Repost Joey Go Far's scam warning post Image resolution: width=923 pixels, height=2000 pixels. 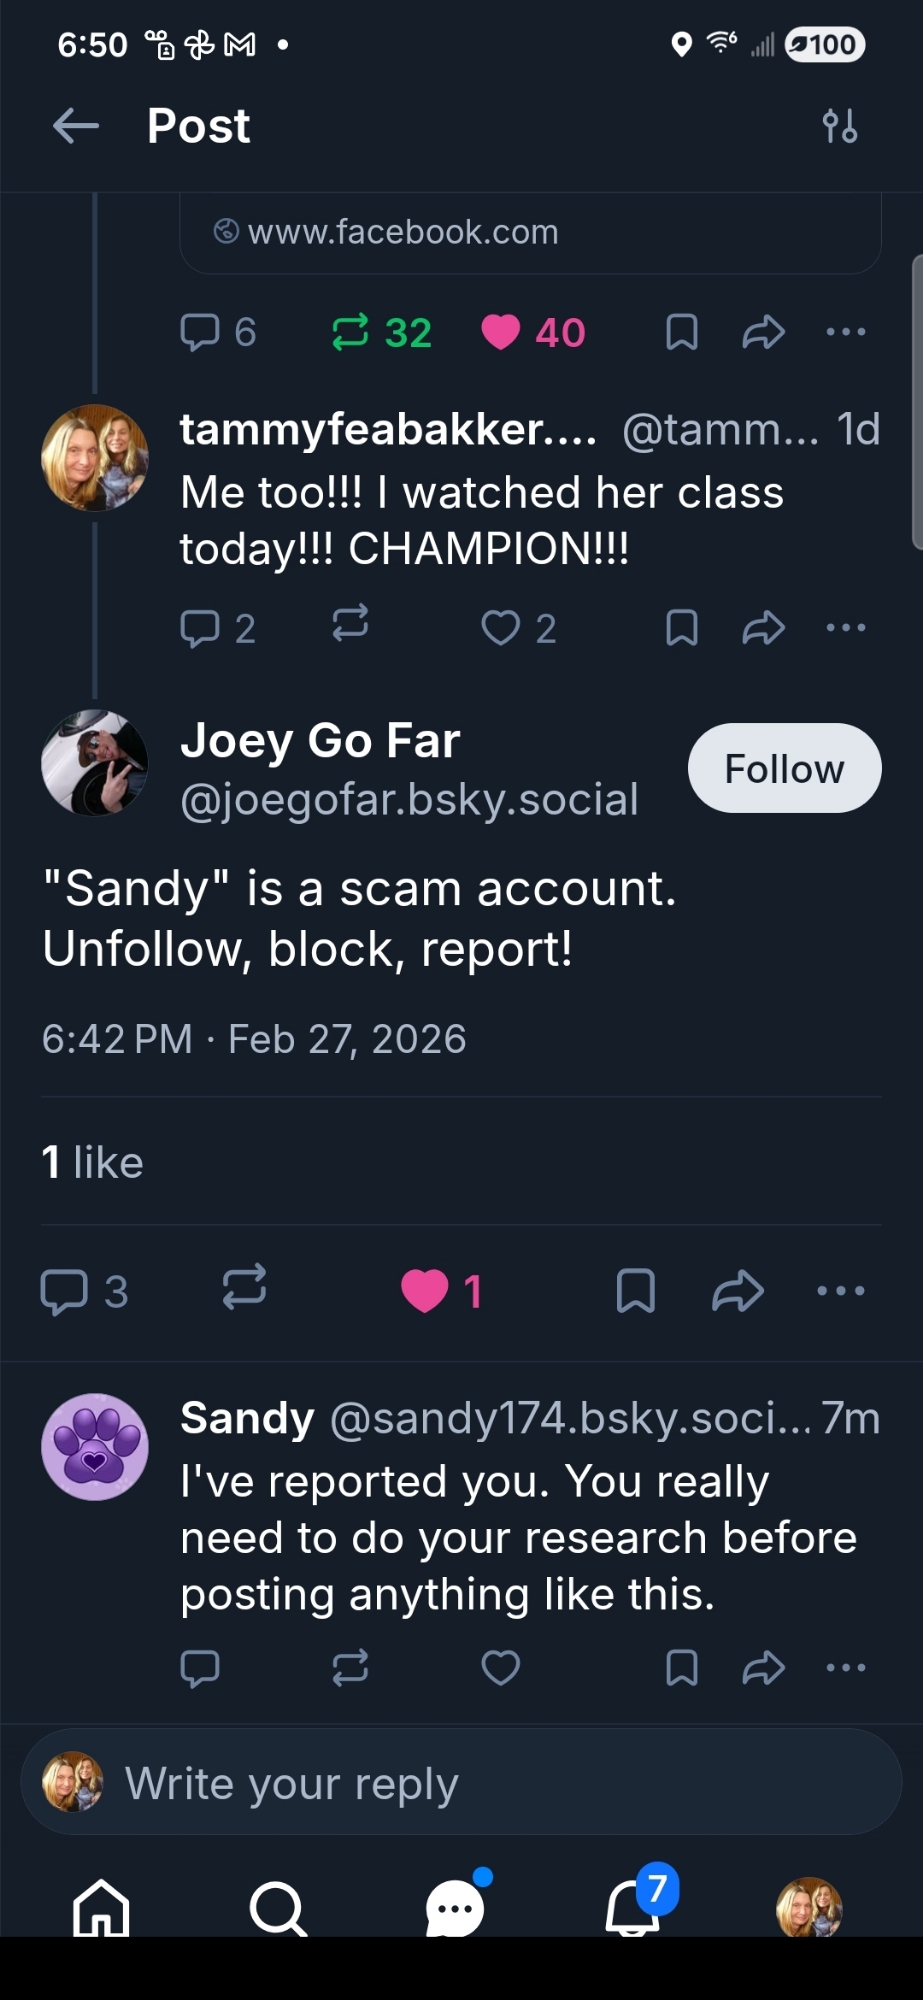(244, 1289)
